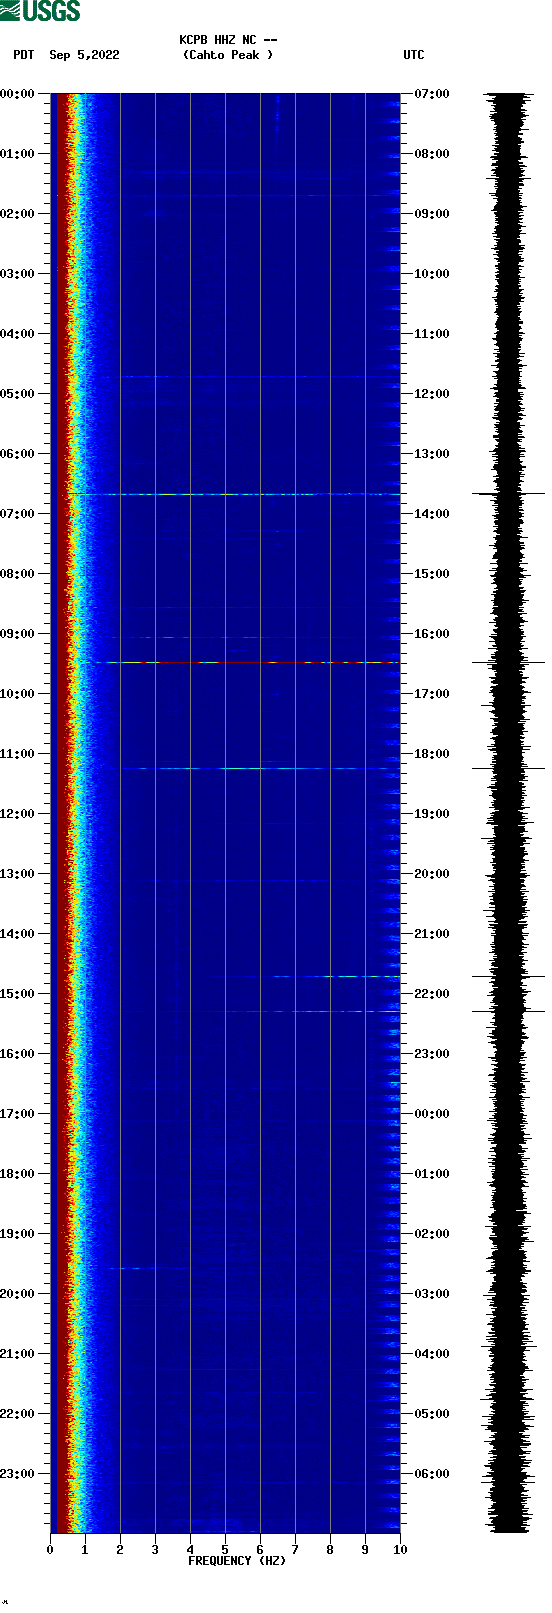
Task: Click the 21:00 PDT time label
Action: click(x=18, y=1354)
